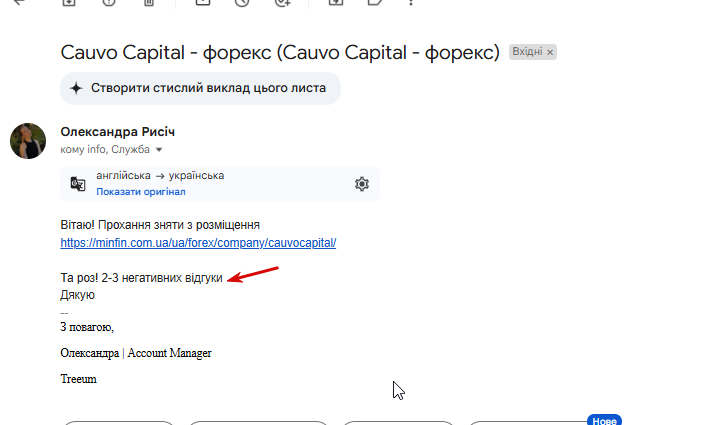Image resolution: width=708 pixels, height=425 pixels.
Task: Open translation settings gear icon
Action: [x=362, y=184]
